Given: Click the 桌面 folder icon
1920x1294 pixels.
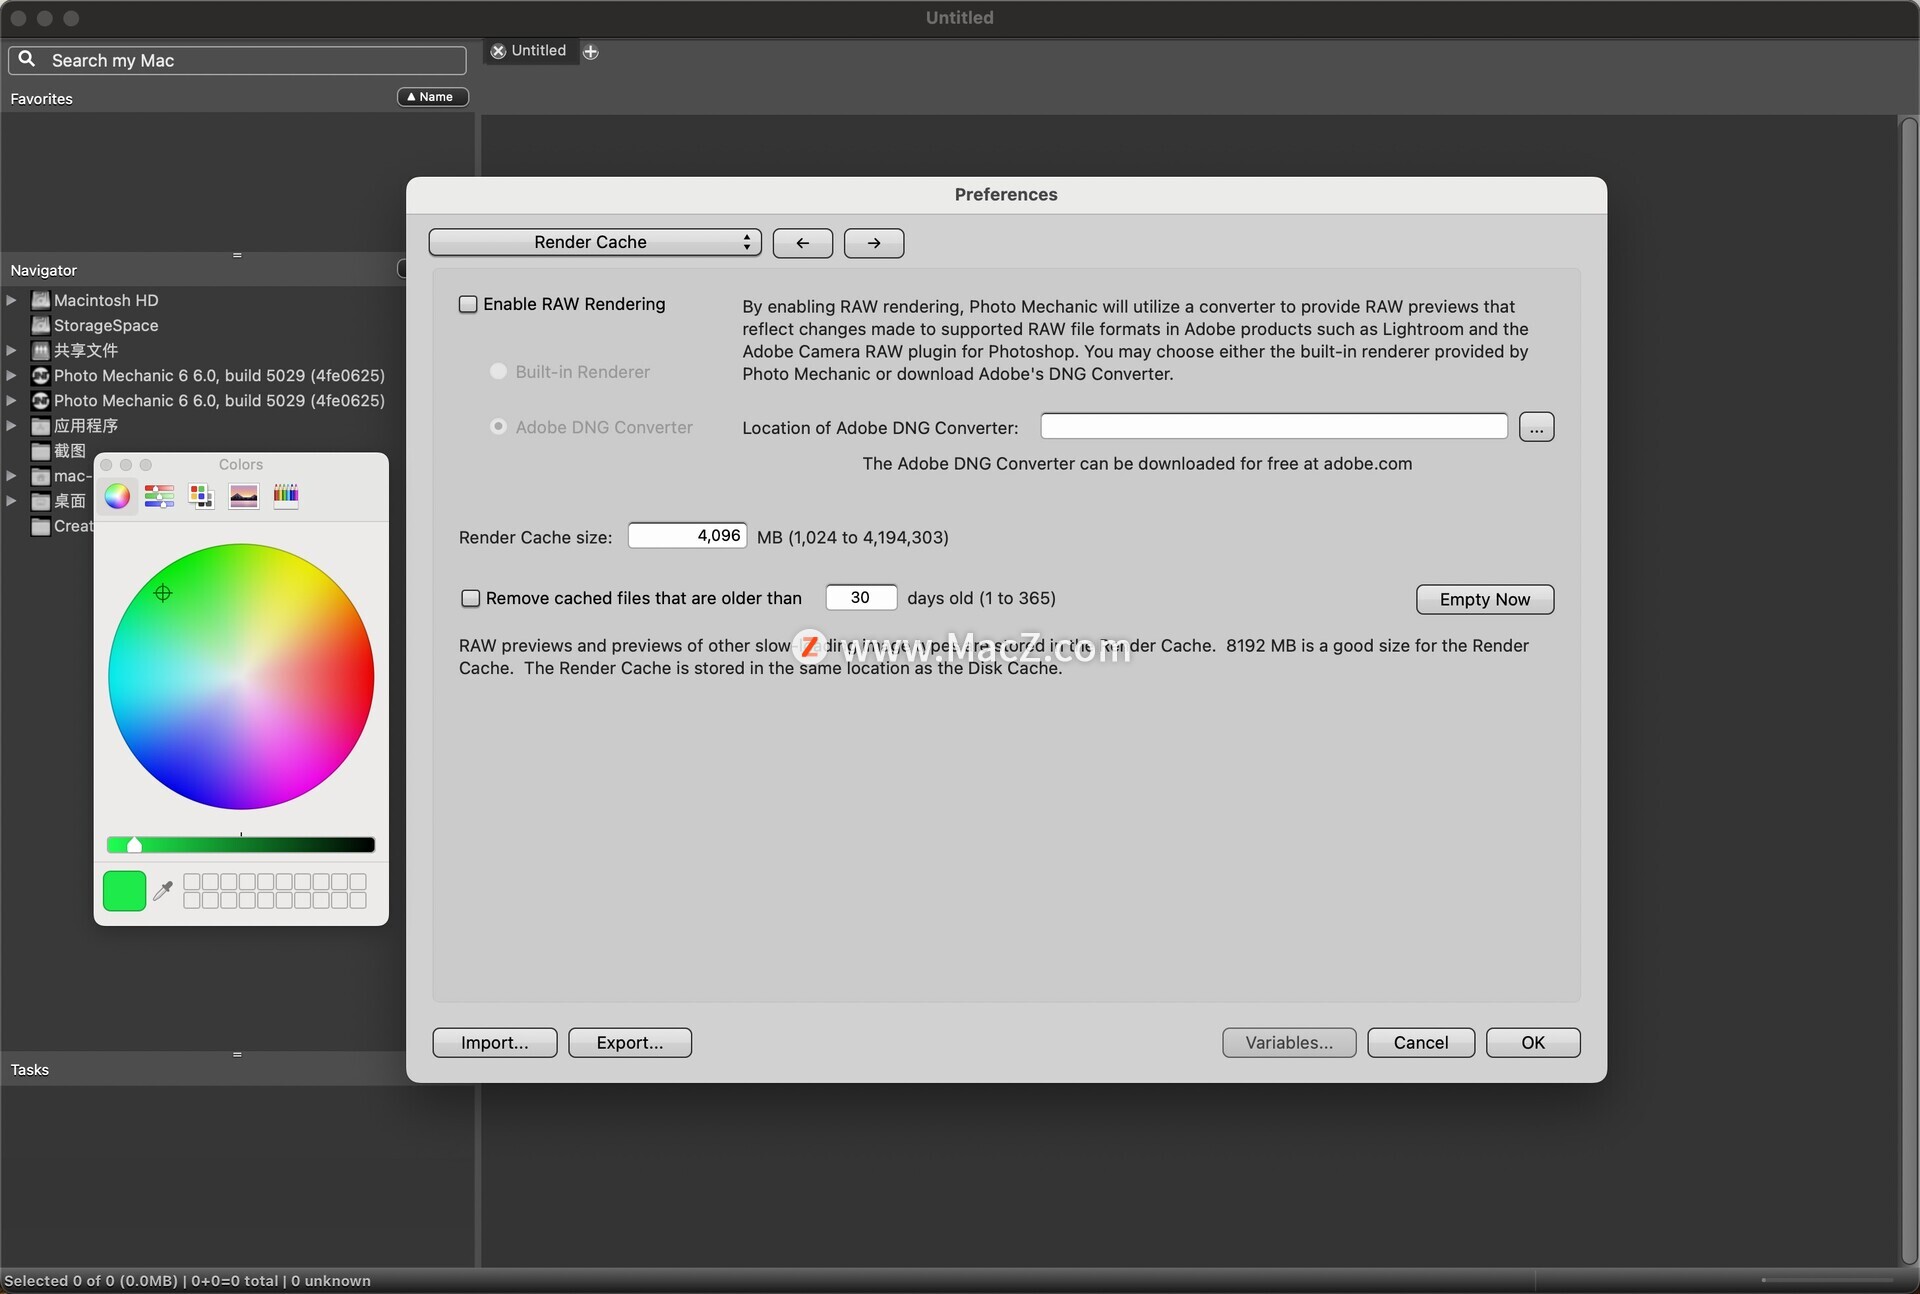Looking at the screenshot, I should (x=41, y=501).
